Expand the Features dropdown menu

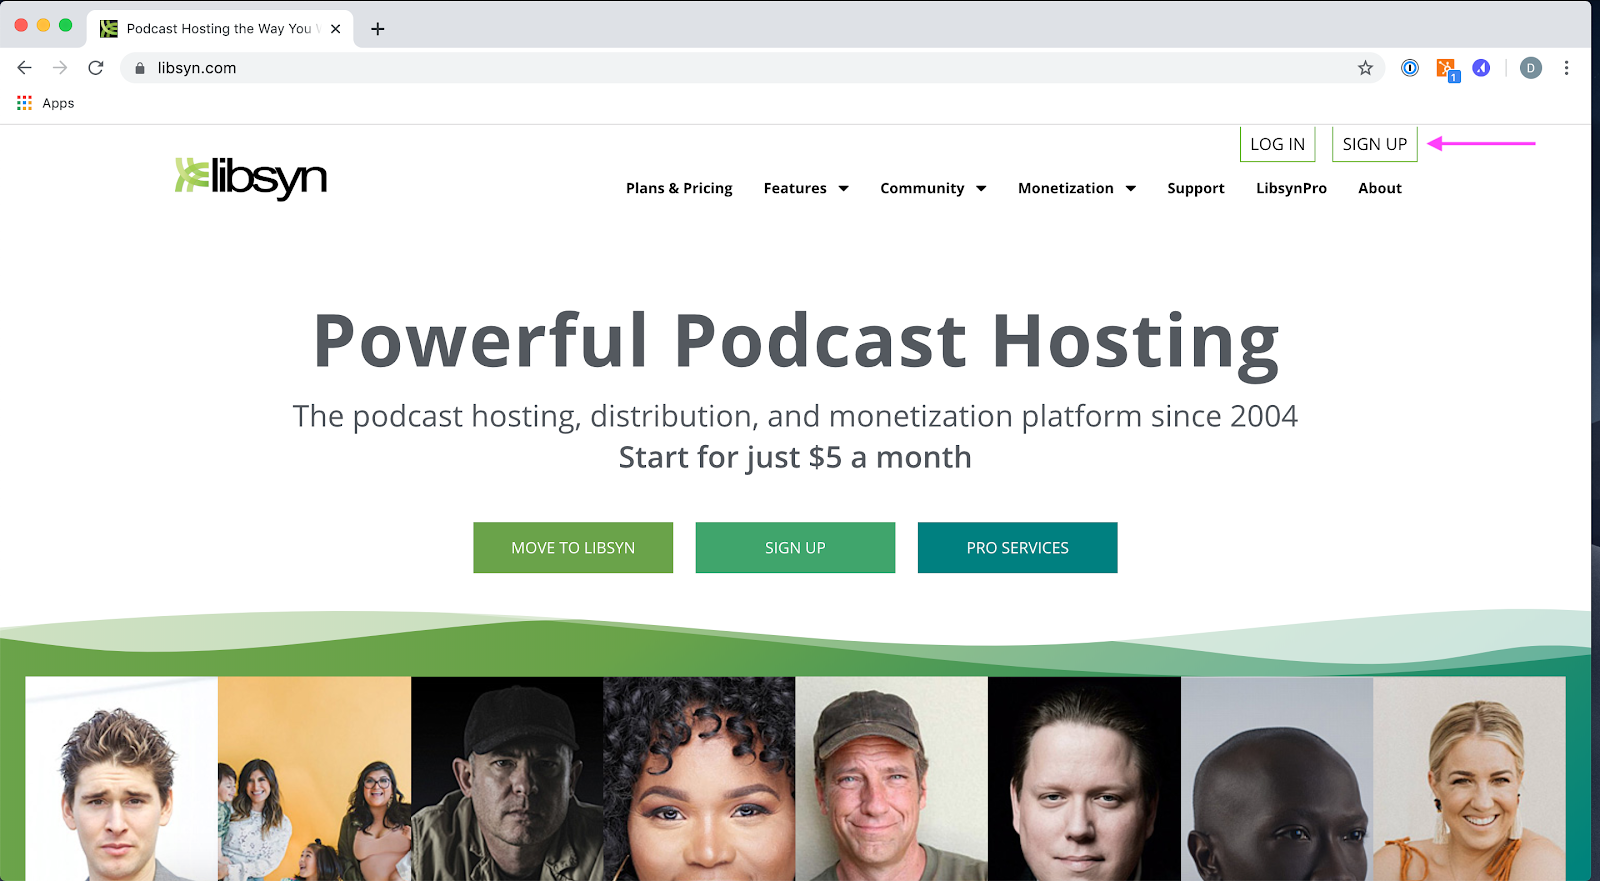[x=806, y=188]
